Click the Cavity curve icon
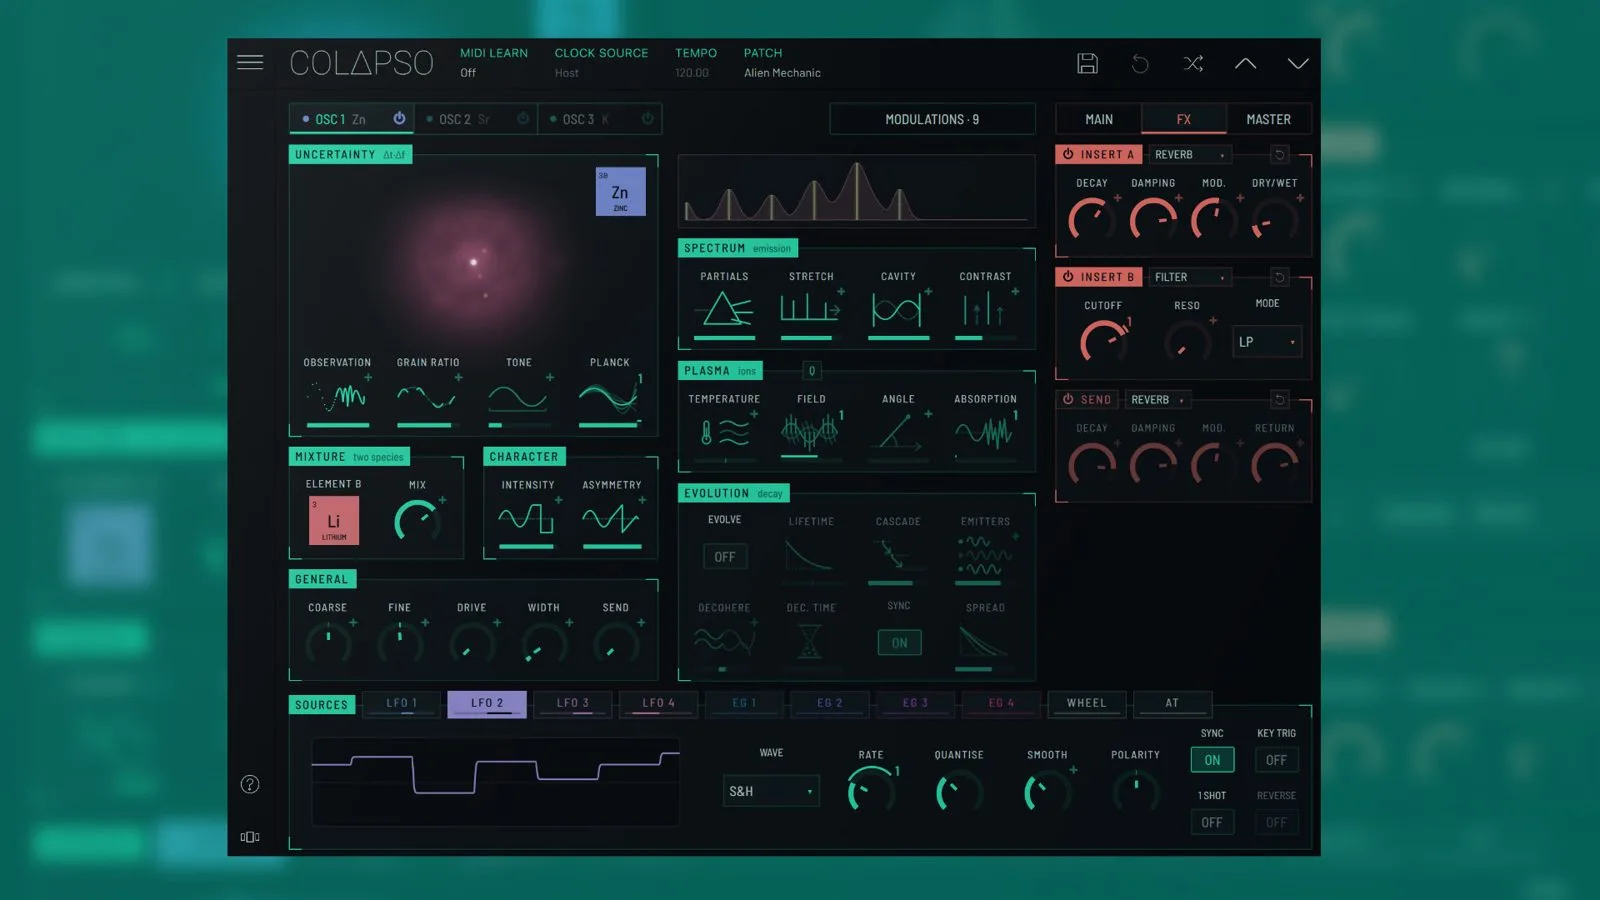This screenshot has height=900, width=1600. pyautogui.click(x=897, y=309)
